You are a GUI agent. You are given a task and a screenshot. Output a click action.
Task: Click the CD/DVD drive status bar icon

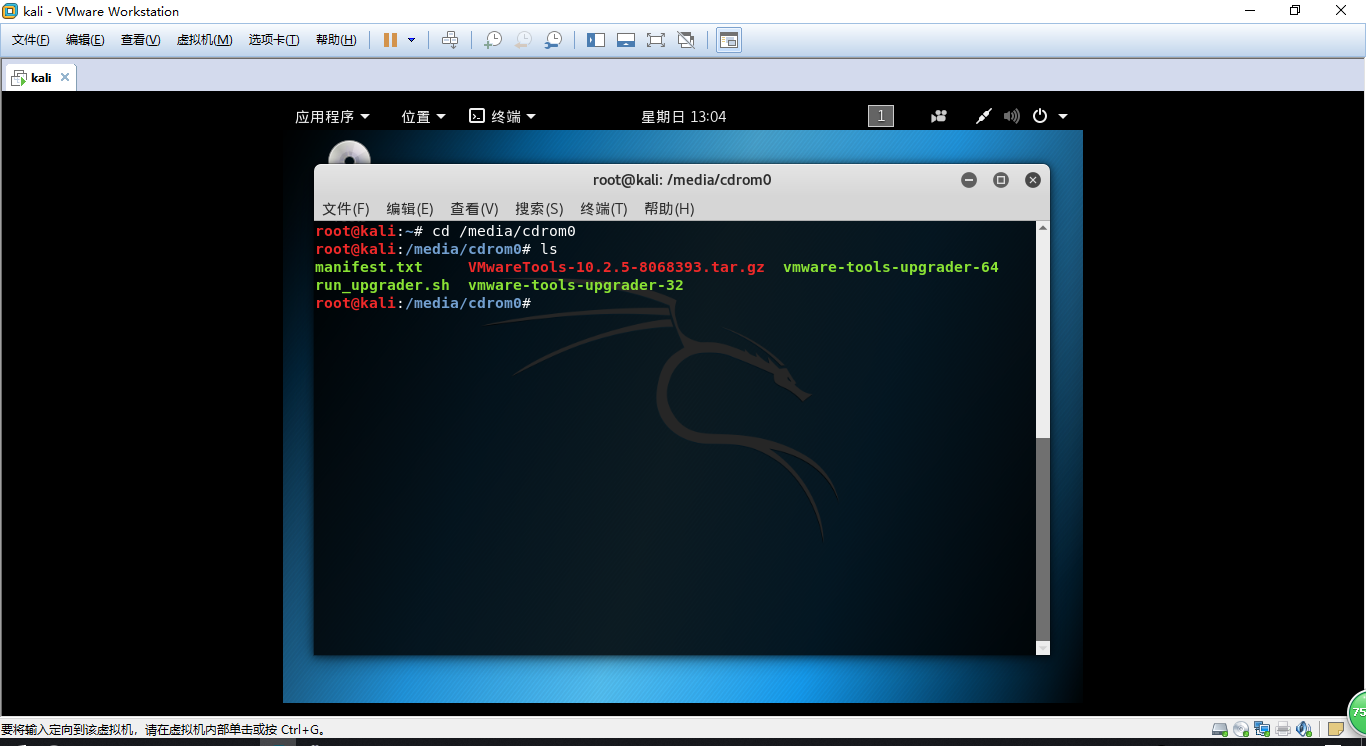pos(1241,730)
